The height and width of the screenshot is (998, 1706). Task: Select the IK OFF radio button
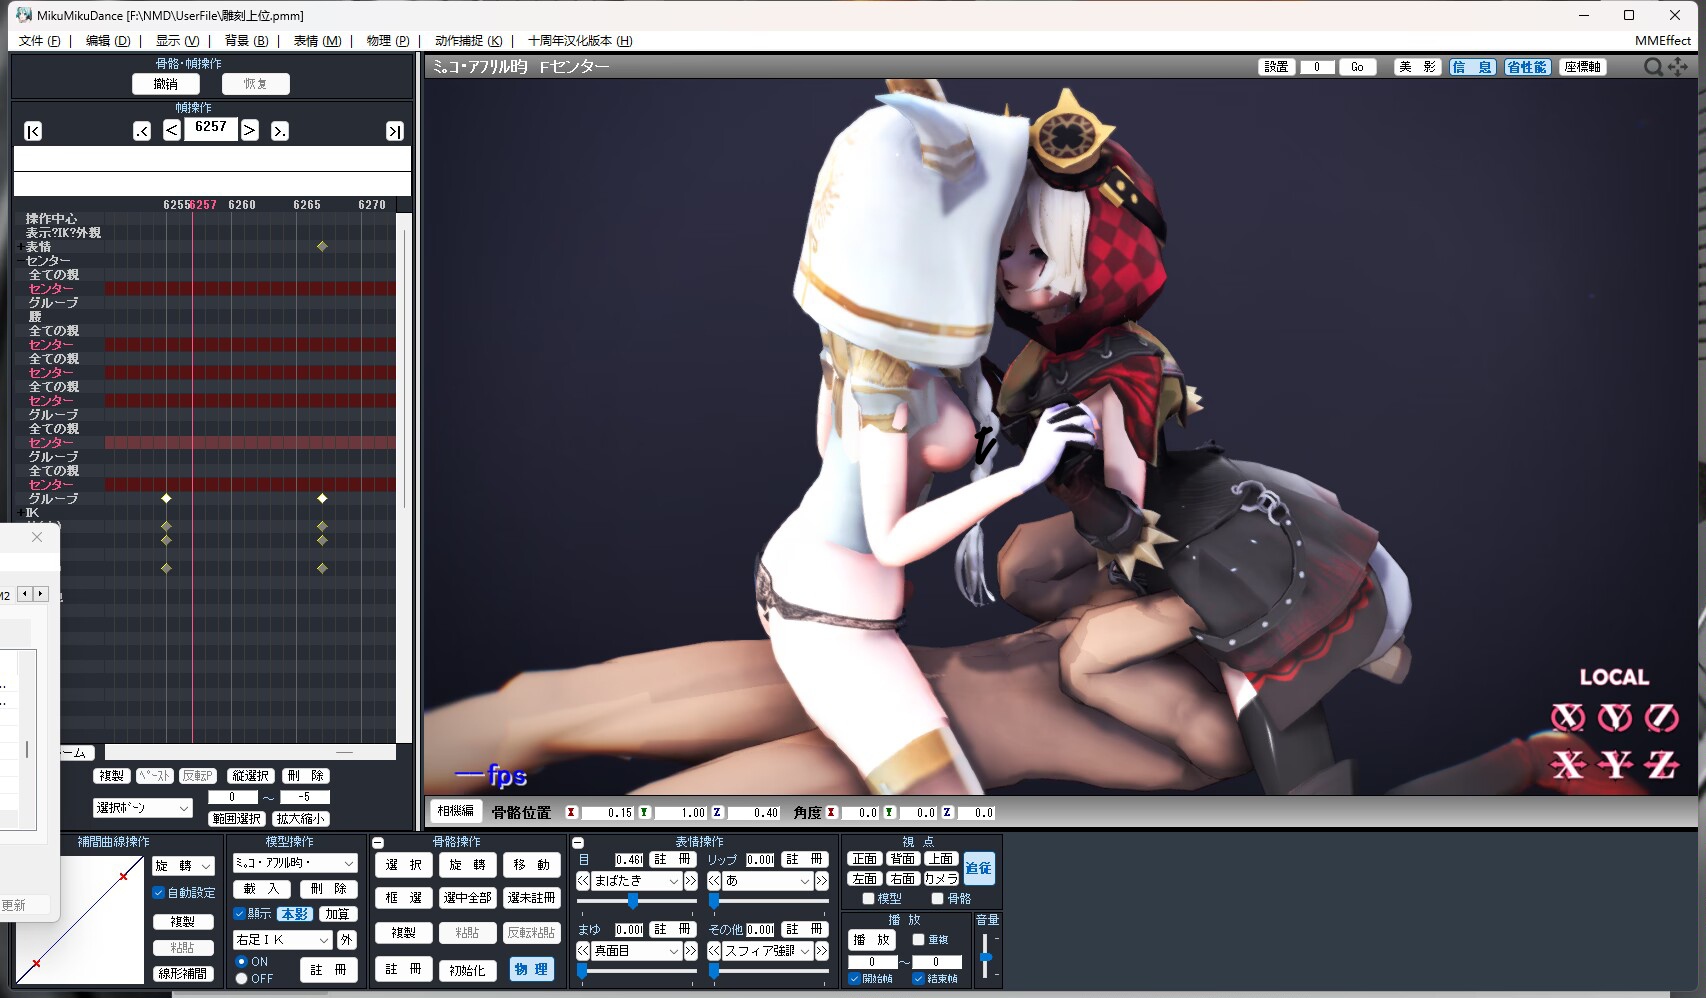pos(241,979)
